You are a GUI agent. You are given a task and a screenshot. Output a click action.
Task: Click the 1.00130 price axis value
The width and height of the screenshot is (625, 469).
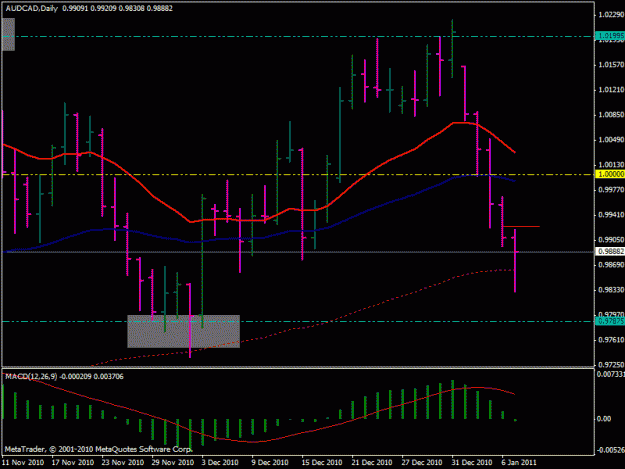pos(611,165)
